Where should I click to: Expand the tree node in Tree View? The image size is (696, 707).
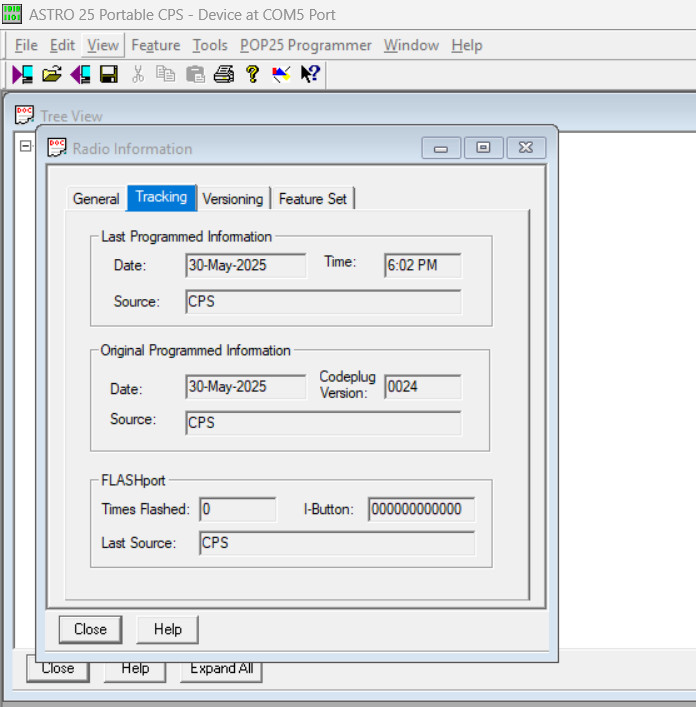click(x=26, y=146)
